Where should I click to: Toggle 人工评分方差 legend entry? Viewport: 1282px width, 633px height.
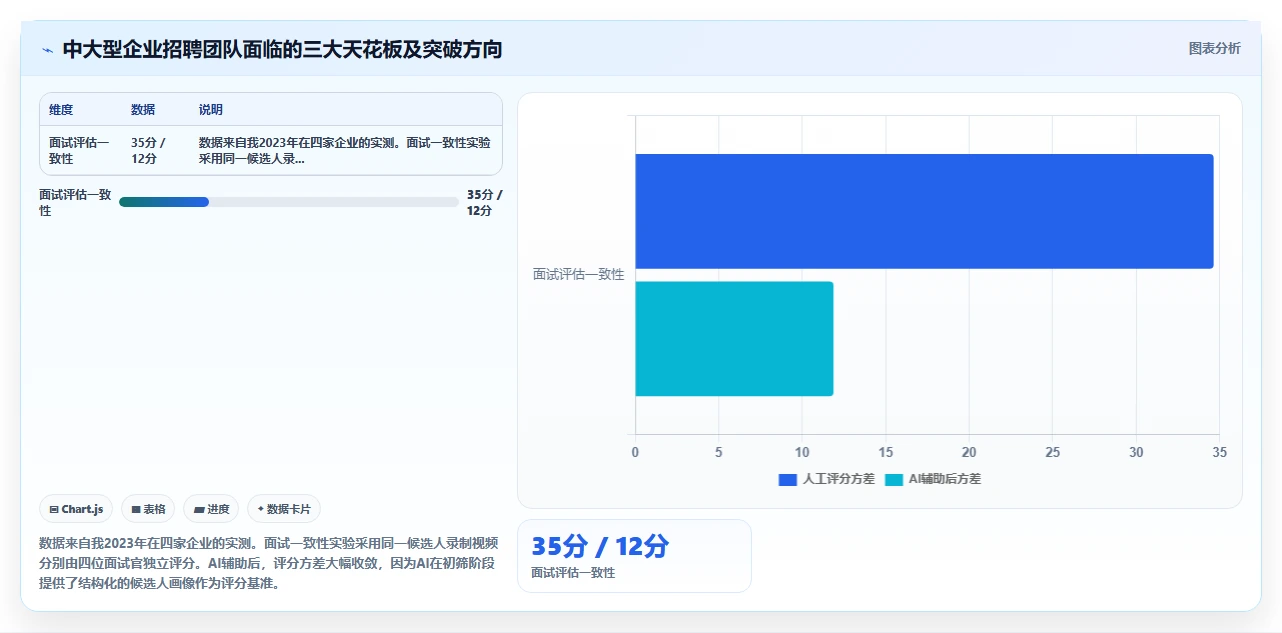pyautogui.click(x=826, y=479)
